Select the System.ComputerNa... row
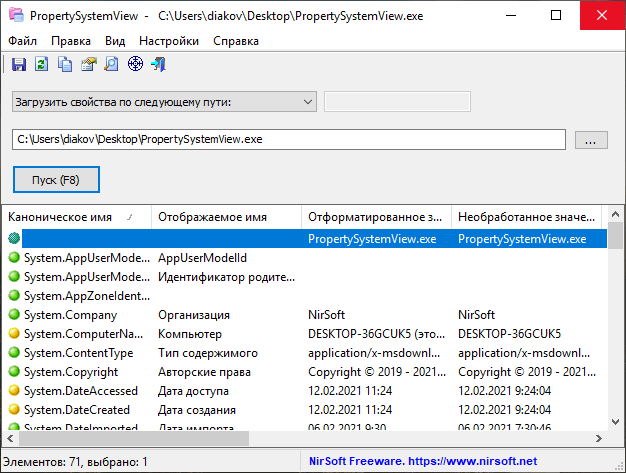 pos(305,333)
